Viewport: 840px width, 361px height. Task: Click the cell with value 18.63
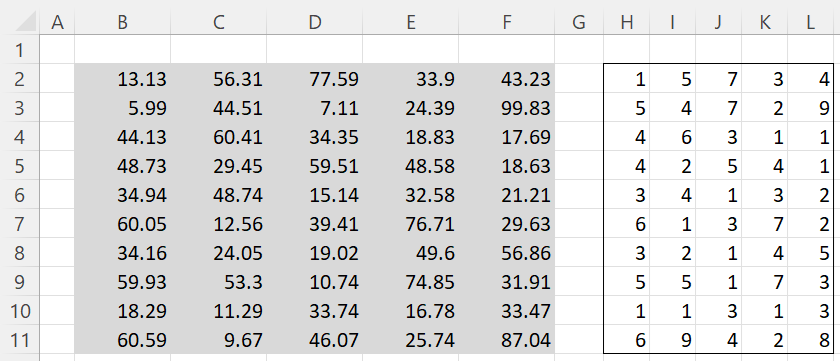click(507, 166)
